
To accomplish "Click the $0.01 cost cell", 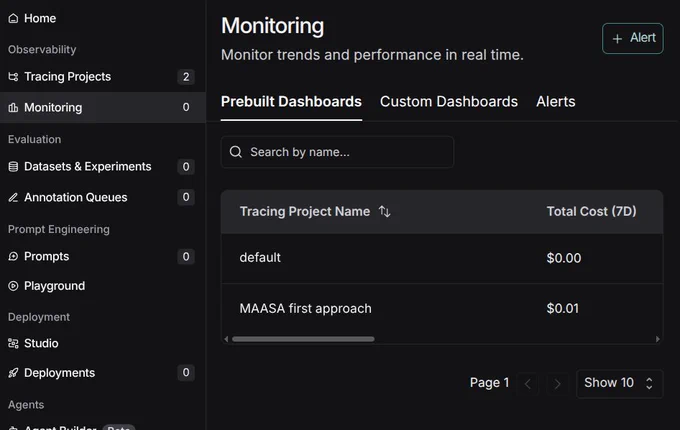I will 562,308.
